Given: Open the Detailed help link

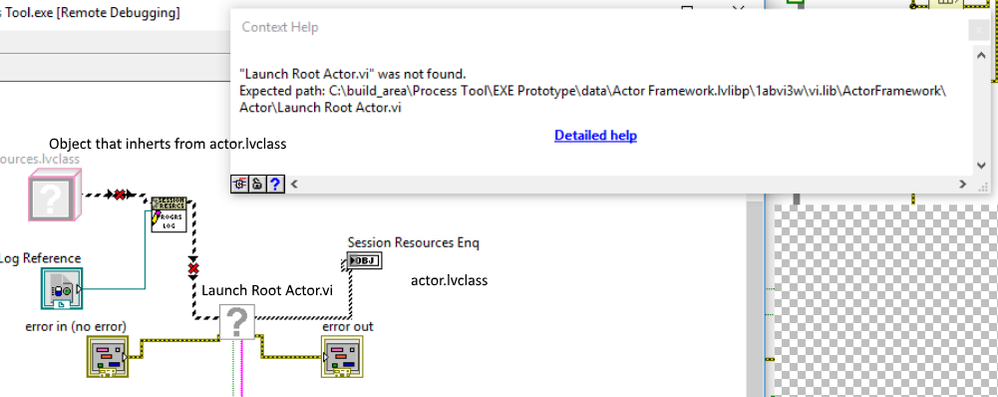Looking at the screenshot, I should (x=595, y=136).
